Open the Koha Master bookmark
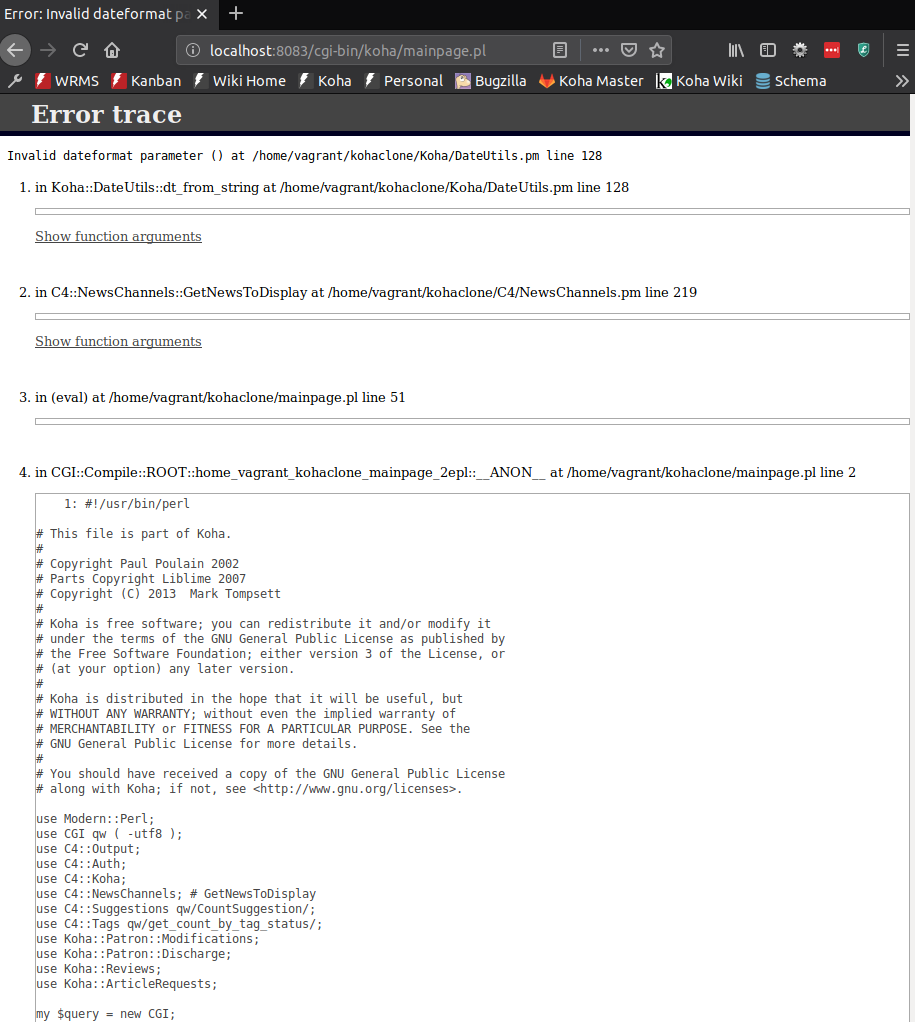The image size is (915, 1022). click(591, 81)
